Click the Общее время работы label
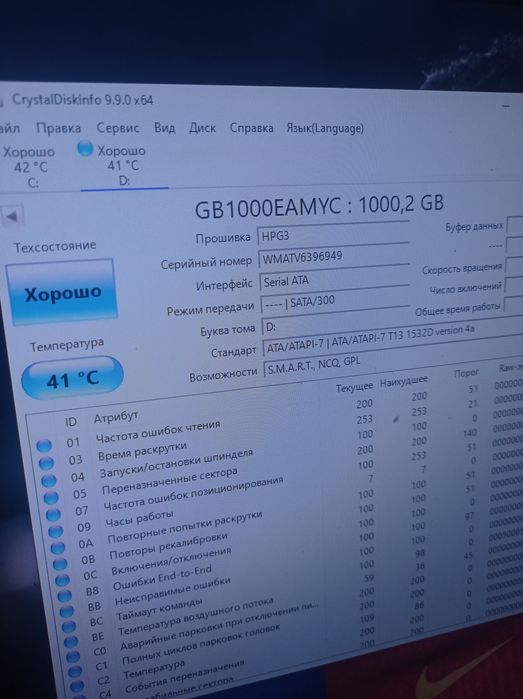 tap(457, 308)
